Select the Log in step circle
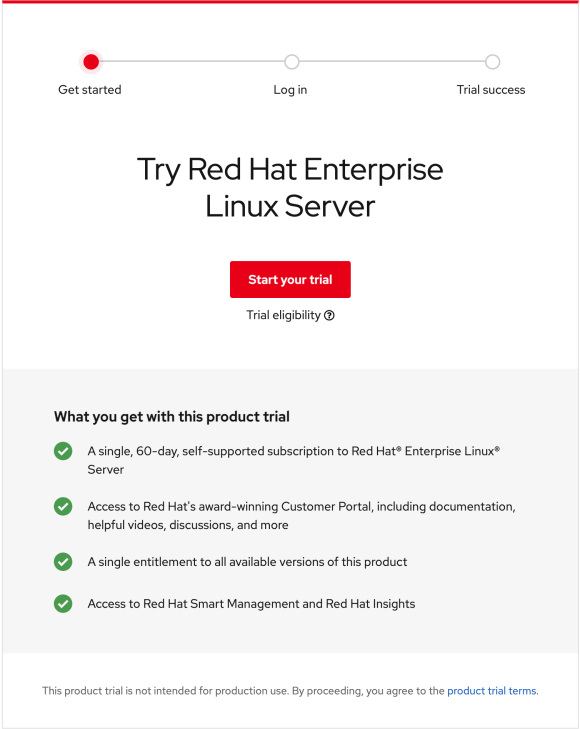The width and height of the screenshot is (580, 729). pos(292,62)
